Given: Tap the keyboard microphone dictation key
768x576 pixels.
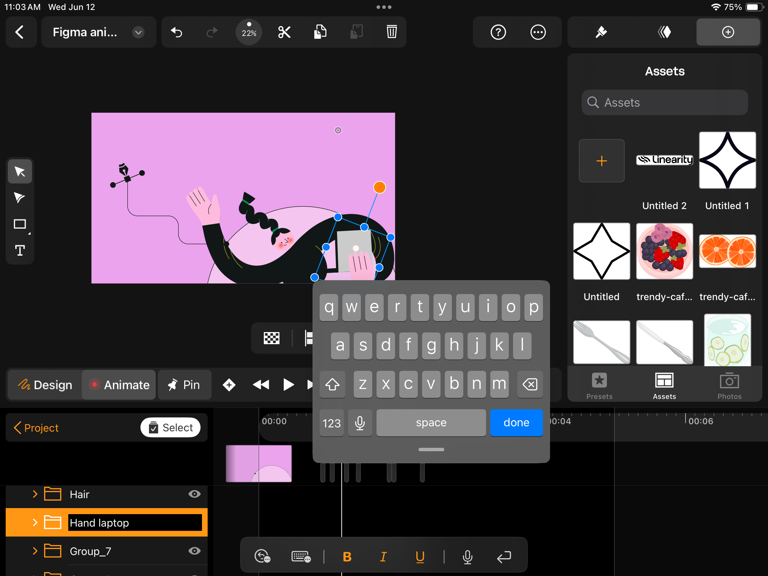Looking at the screenshot, I should (360, 422).
